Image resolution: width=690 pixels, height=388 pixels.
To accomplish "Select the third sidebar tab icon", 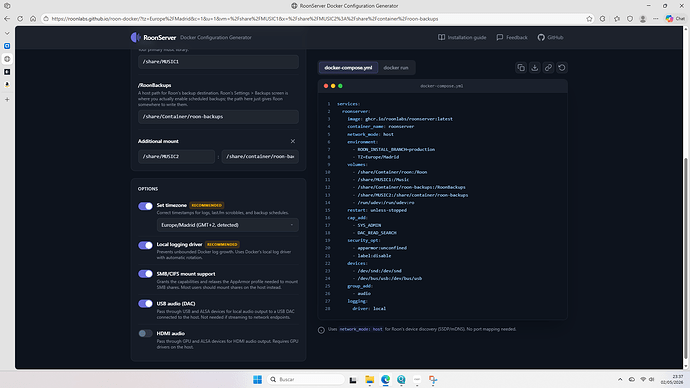I will point(7,72).
